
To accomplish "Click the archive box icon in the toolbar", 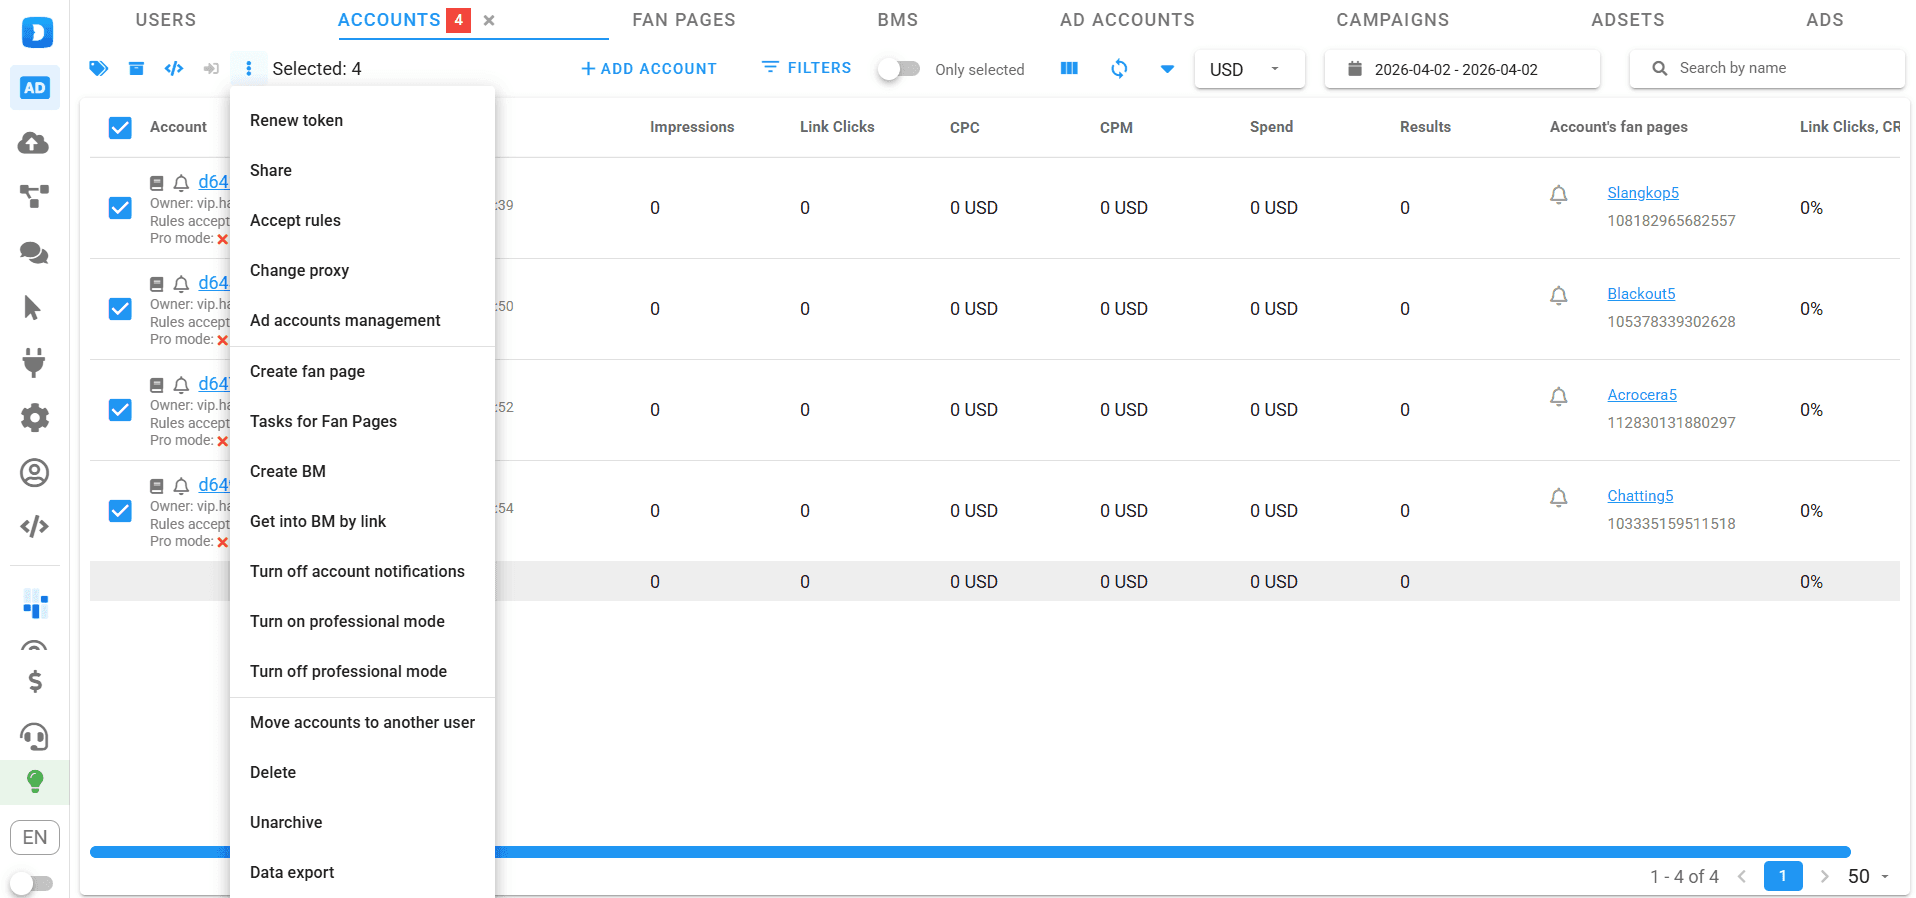I will [136, 68].
